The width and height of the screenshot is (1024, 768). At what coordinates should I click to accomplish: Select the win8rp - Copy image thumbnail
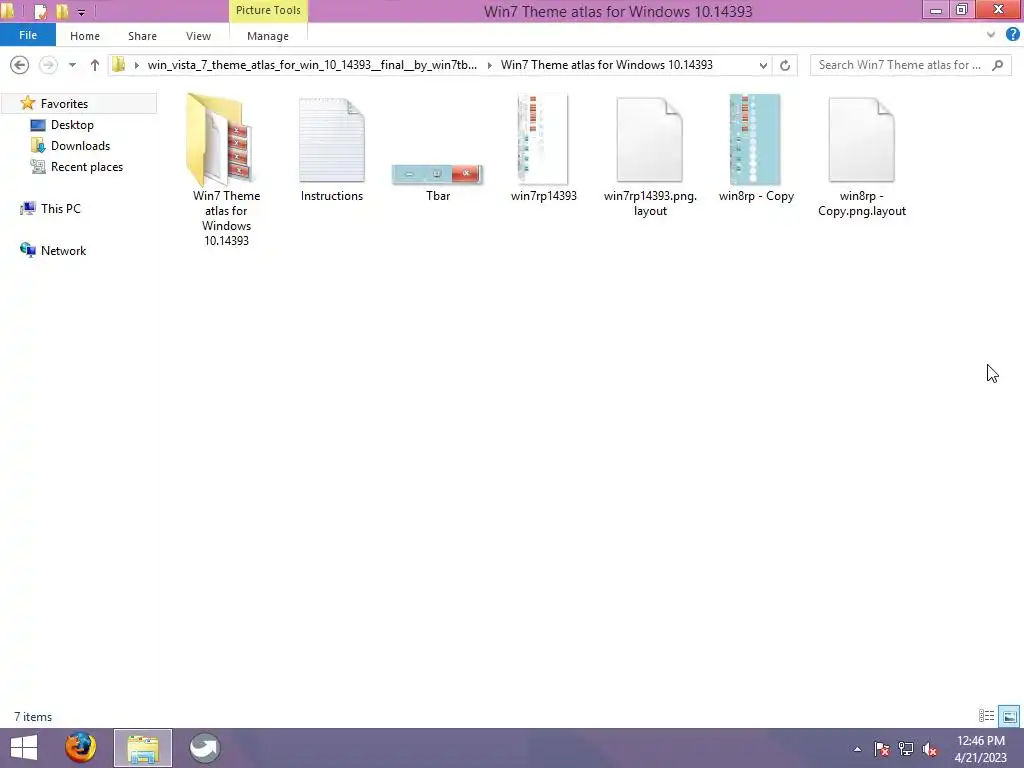pos(755,140)
